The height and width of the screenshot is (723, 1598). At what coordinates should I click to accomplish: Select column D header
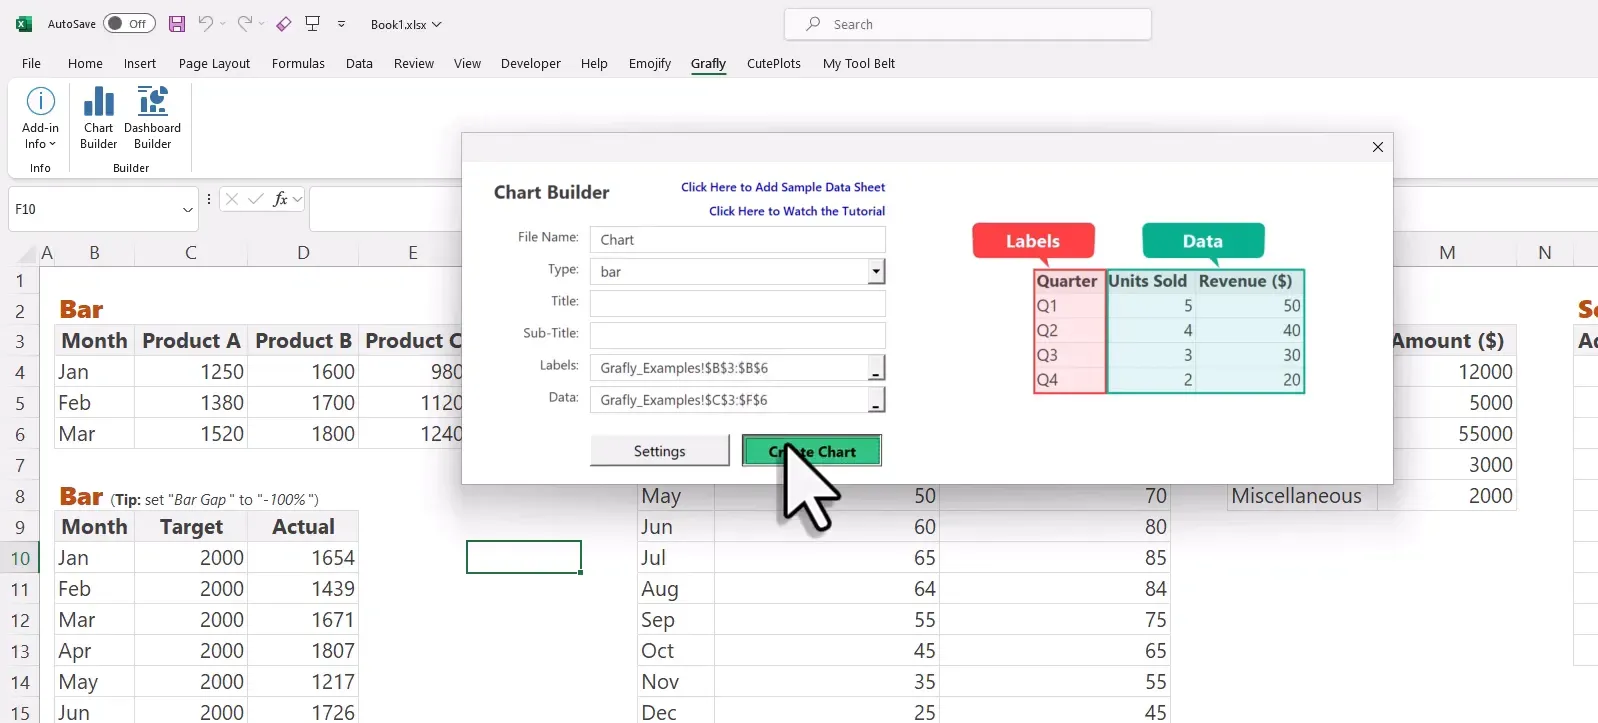point(303,253)
